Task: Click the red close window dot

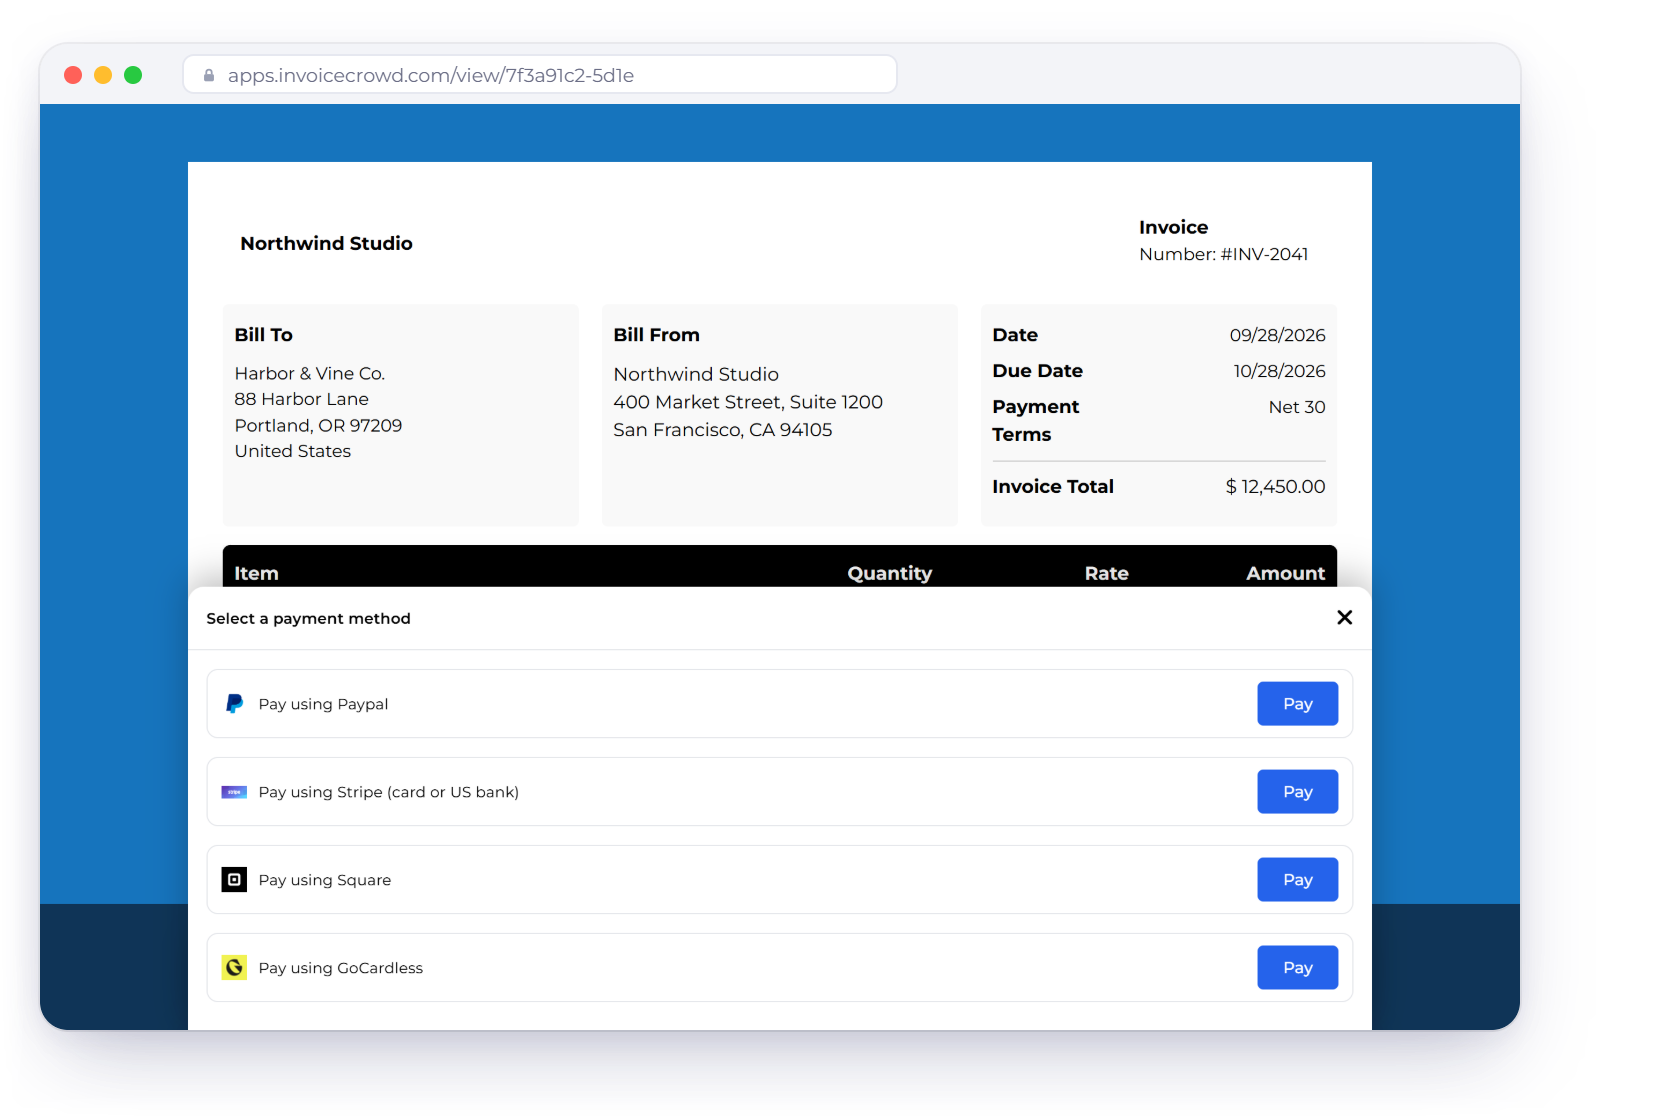Action: point(73,75)
